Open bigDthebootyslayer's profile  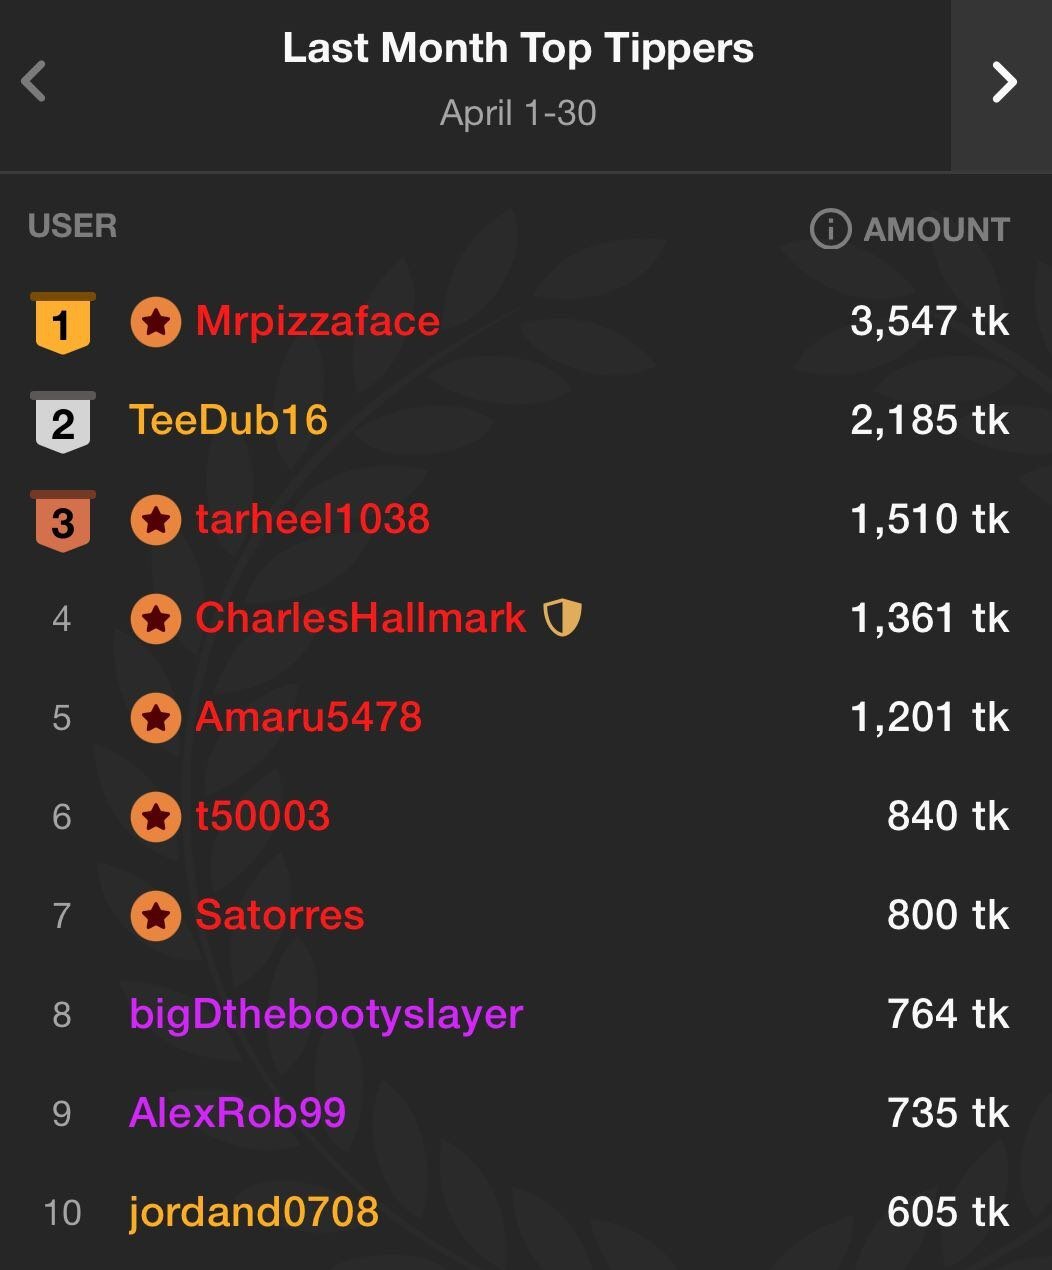(326, 1014)
